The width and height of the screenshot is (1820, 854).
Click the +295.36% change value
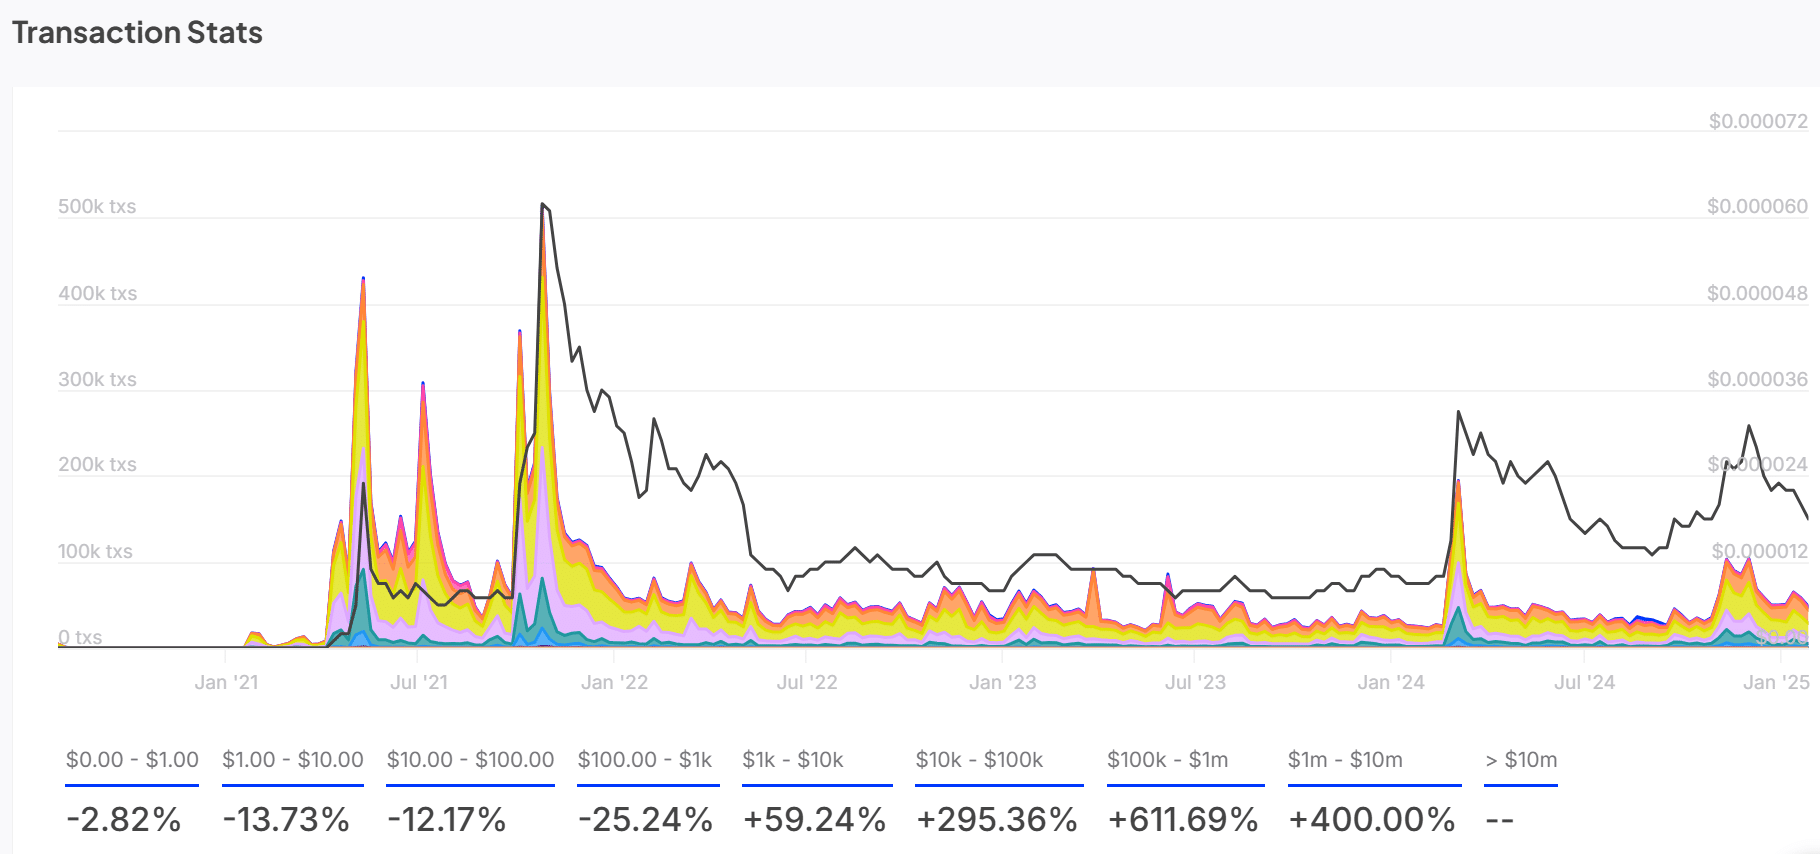[997, 820]
